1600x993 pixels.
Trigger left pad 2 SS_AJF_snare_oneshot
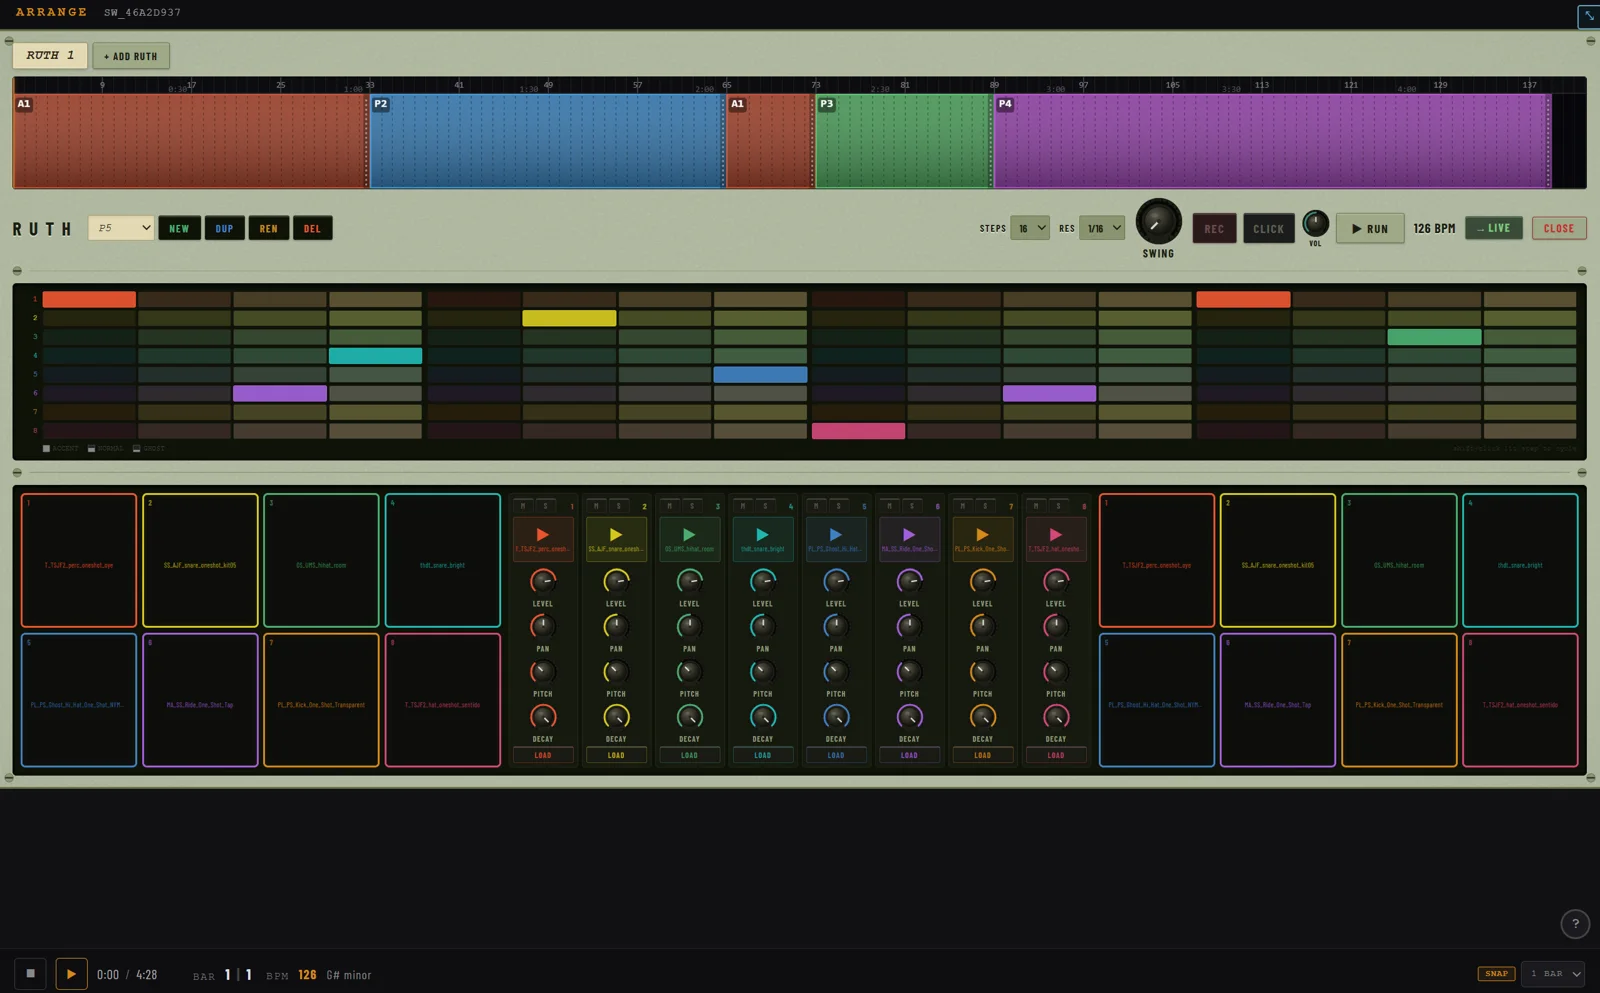[200, 560]
